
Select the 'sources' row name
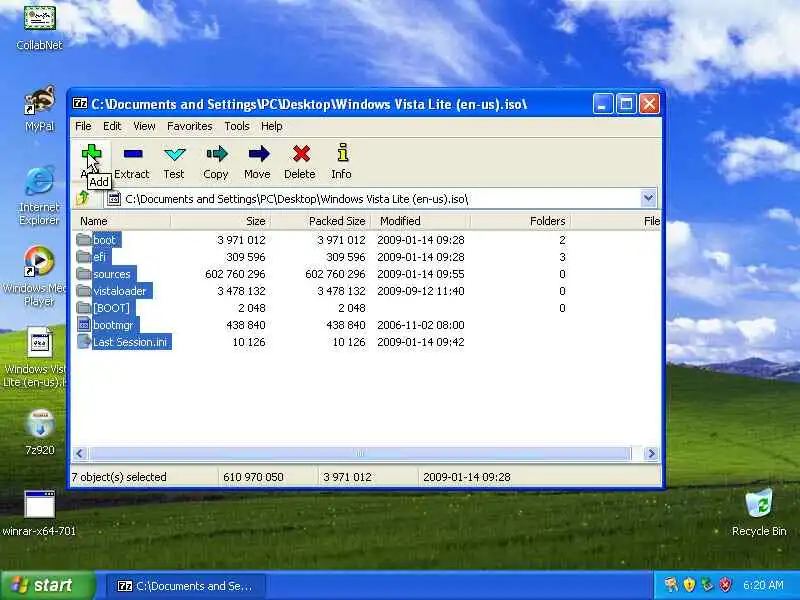click(x=112, y=274)
